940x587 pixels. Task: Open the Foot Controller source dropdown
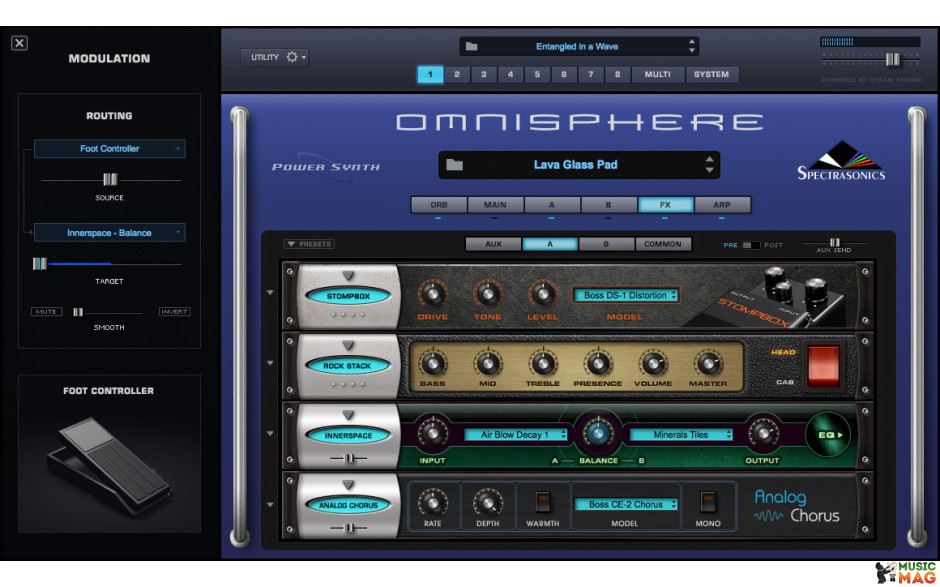[110, 149]
